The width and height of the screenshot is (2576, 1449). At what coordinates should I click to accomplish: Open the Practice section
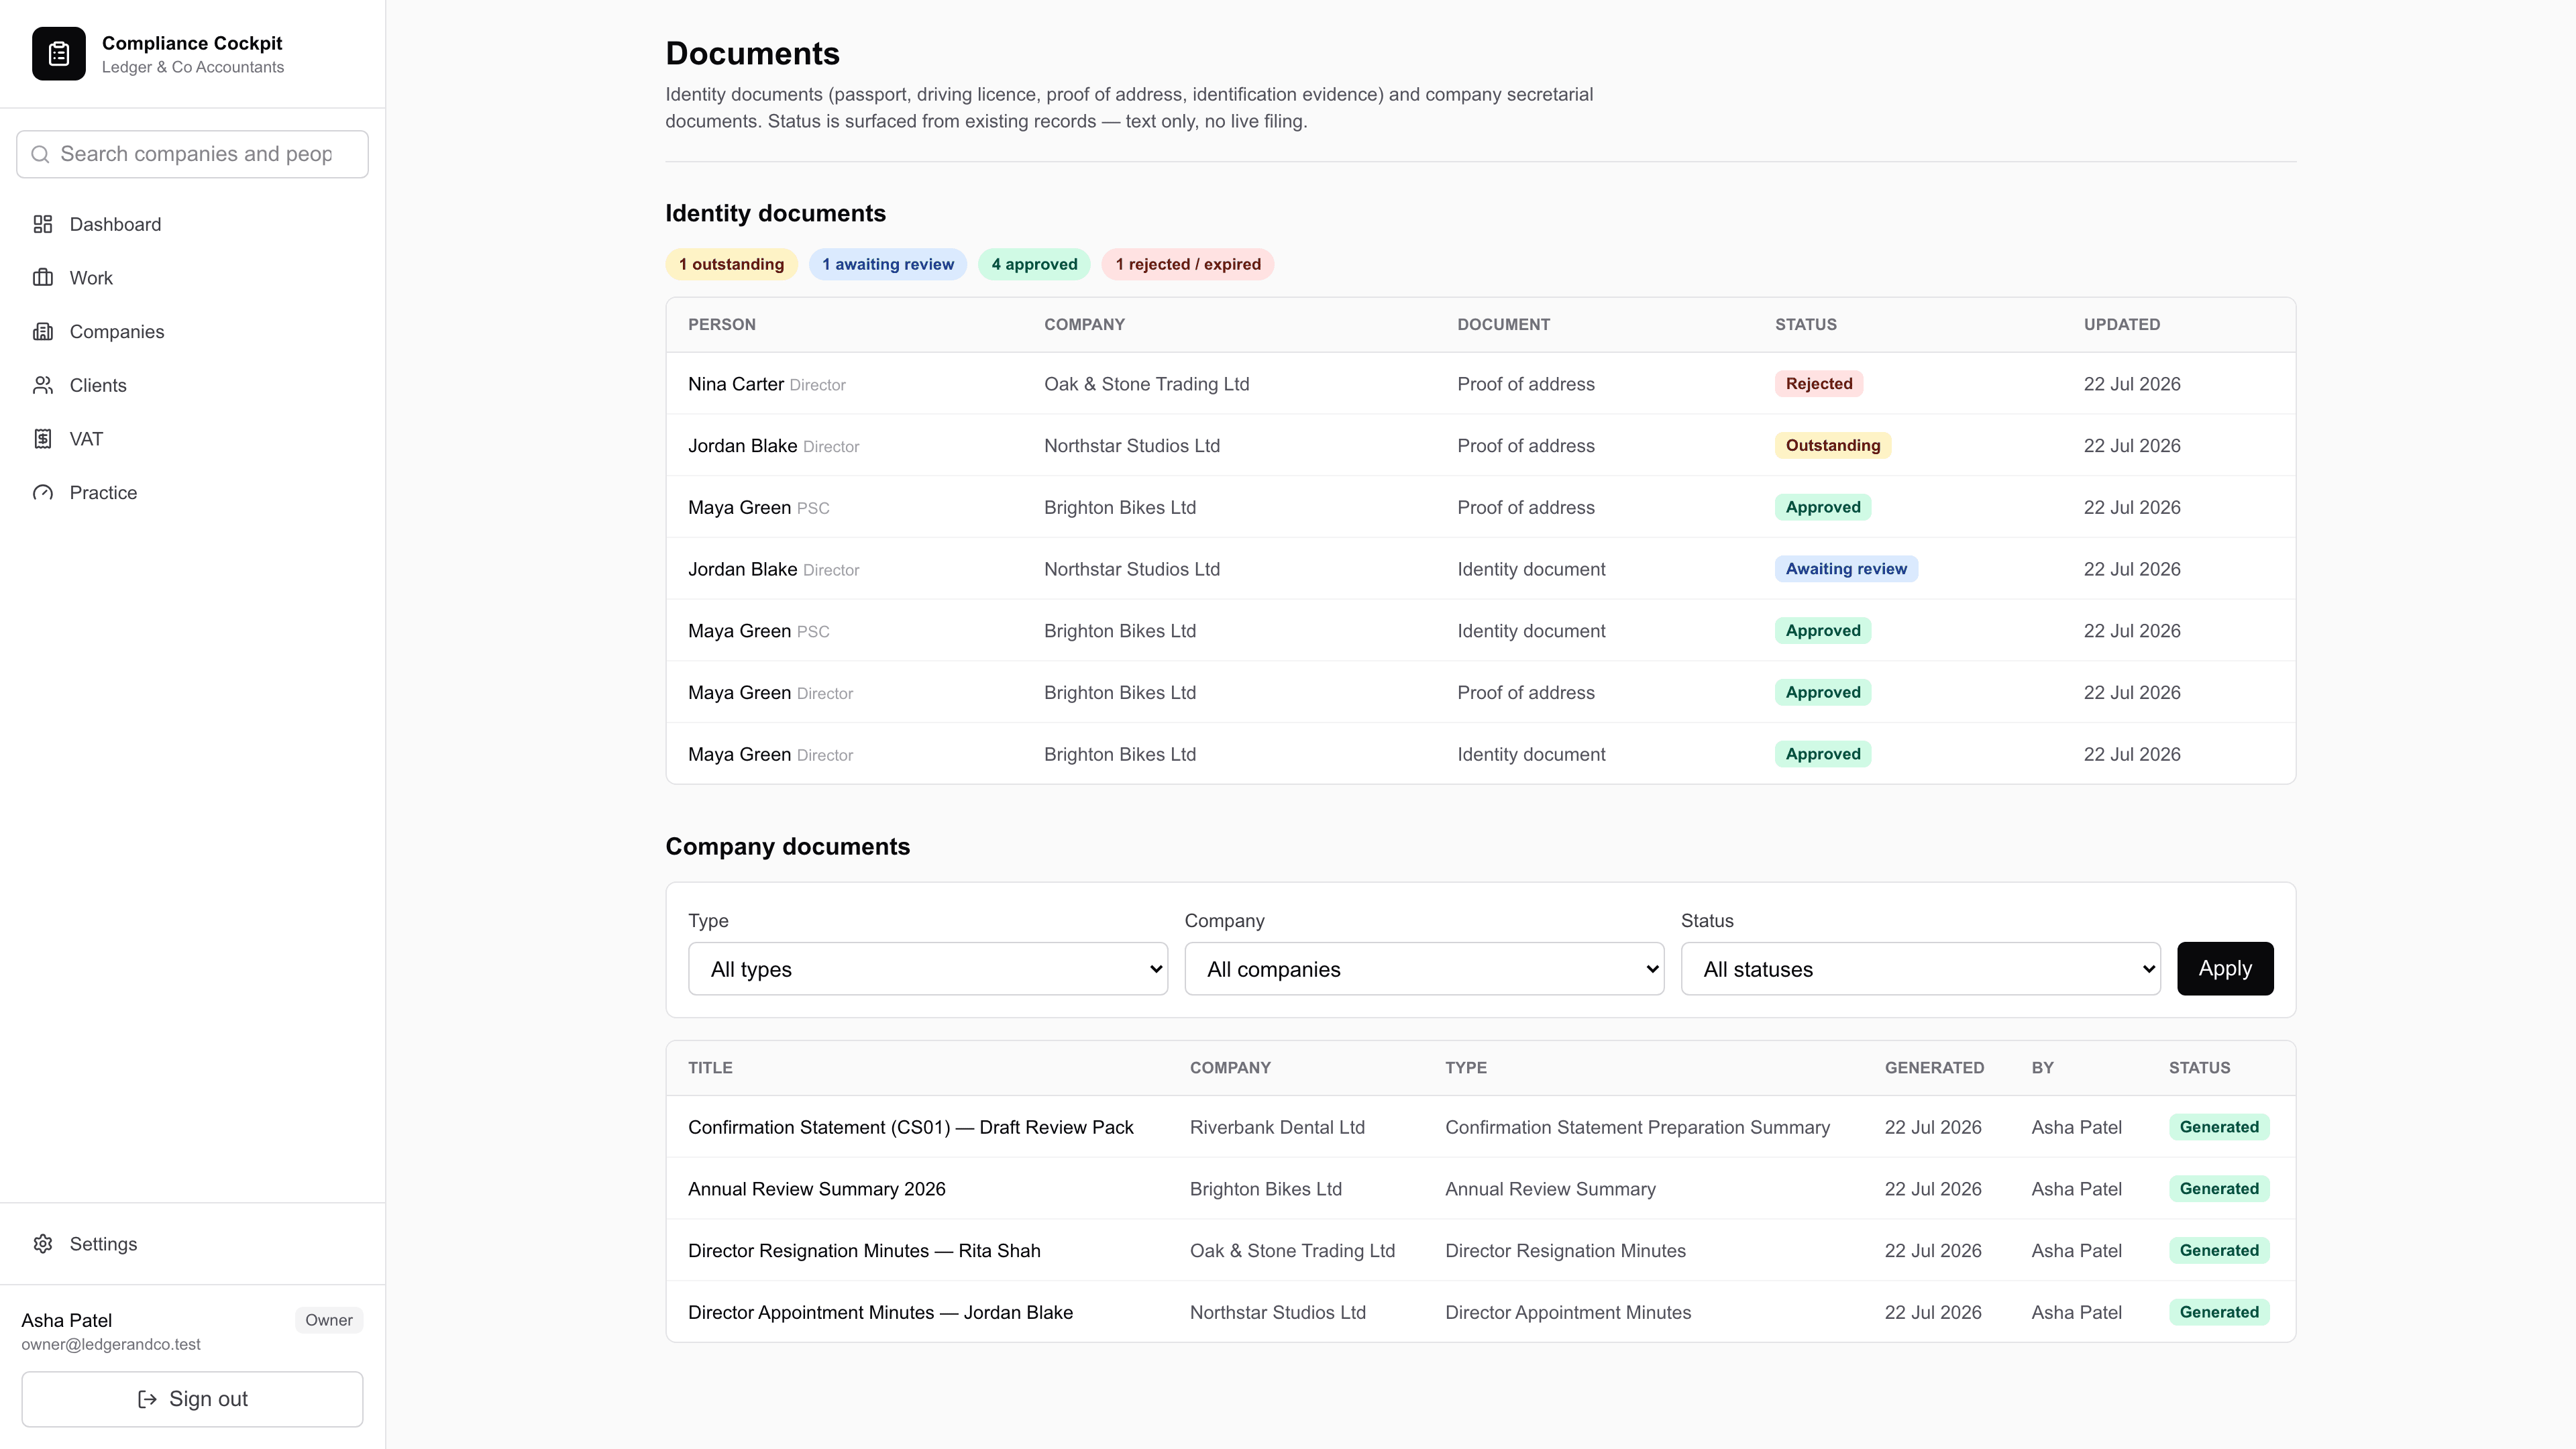[x=192, y=493]
